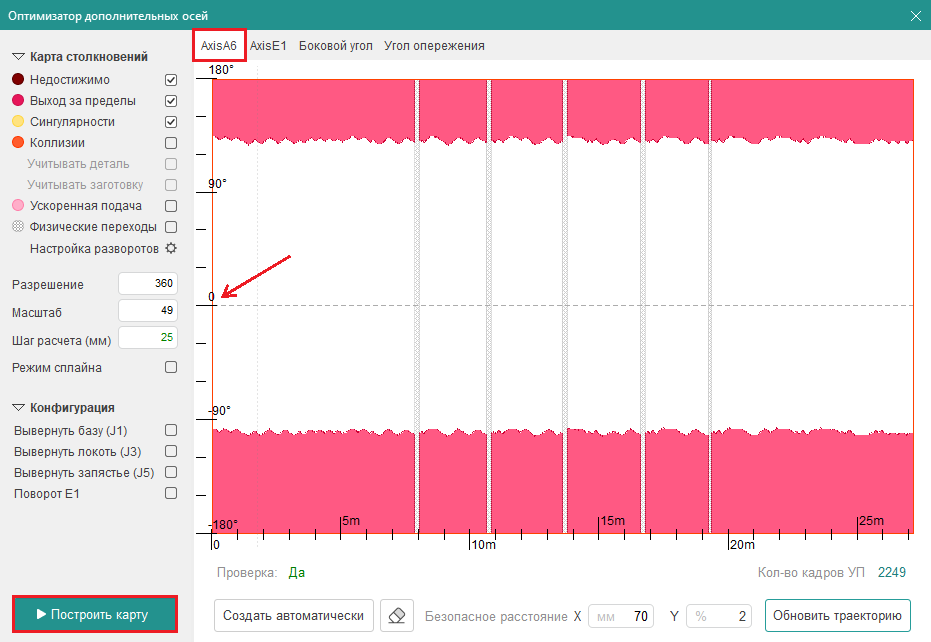
Task: Click the eraser icon button
Action: pos(397,616)
